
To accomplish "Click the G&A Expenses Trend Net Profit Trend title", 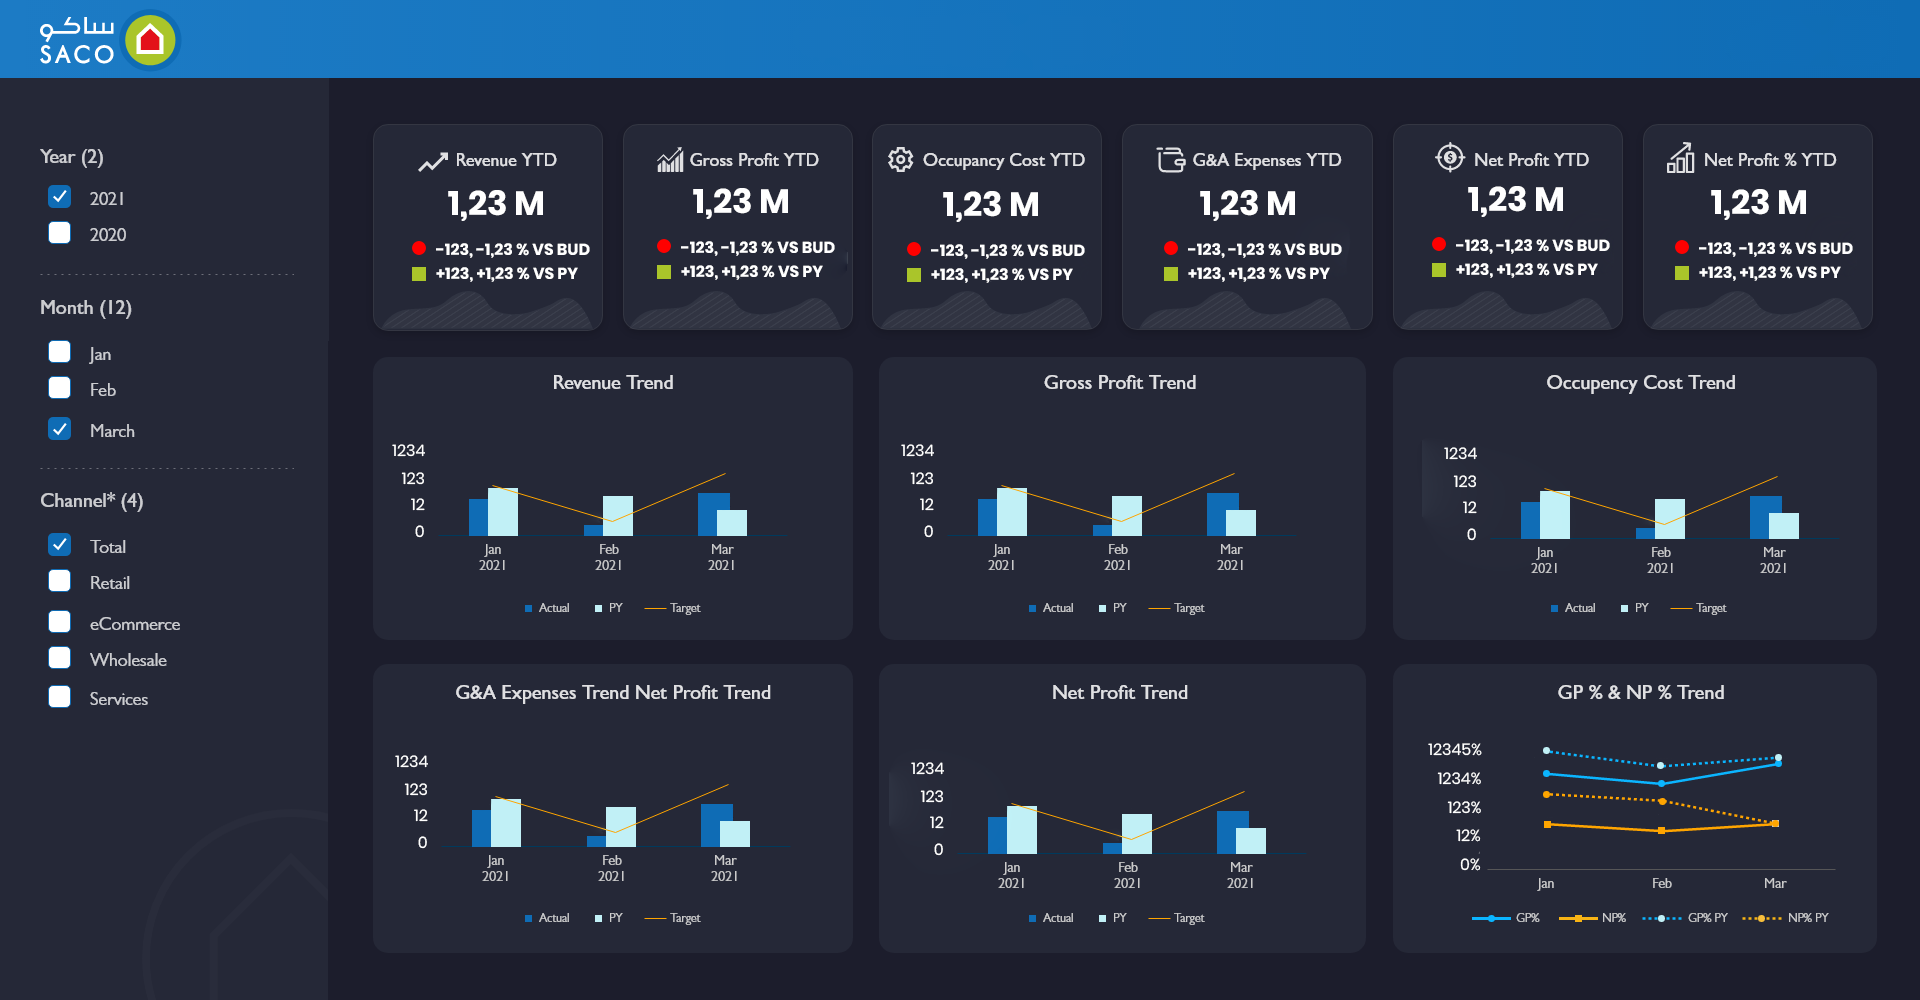I will [x=613, y=693].
